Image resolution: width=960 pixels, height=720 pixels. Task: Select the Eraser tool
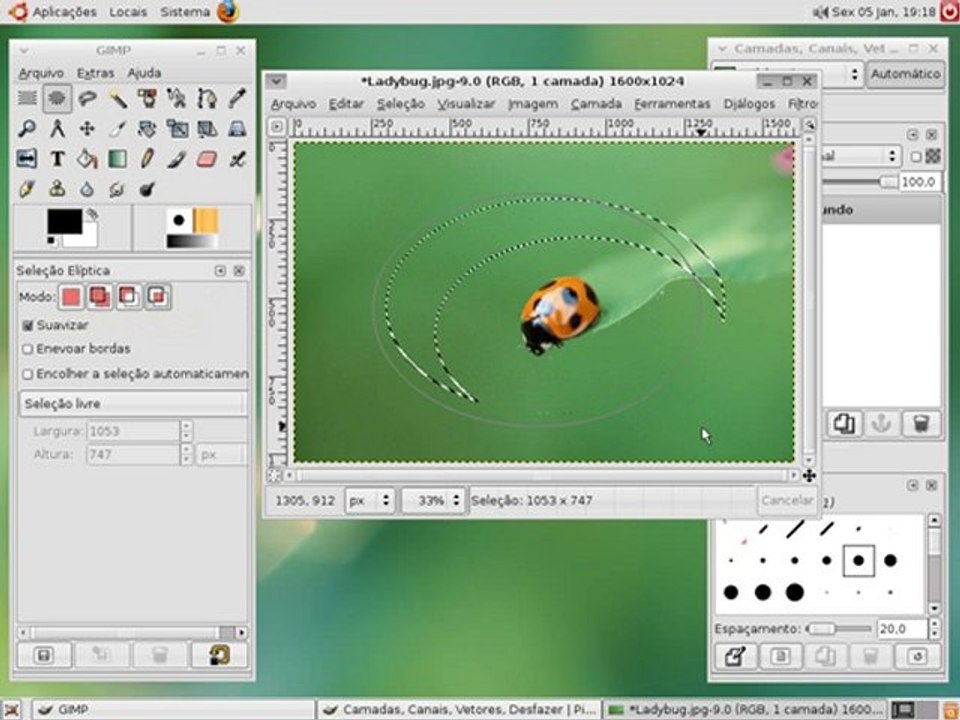pyautogui.click(x=207, y=159)
